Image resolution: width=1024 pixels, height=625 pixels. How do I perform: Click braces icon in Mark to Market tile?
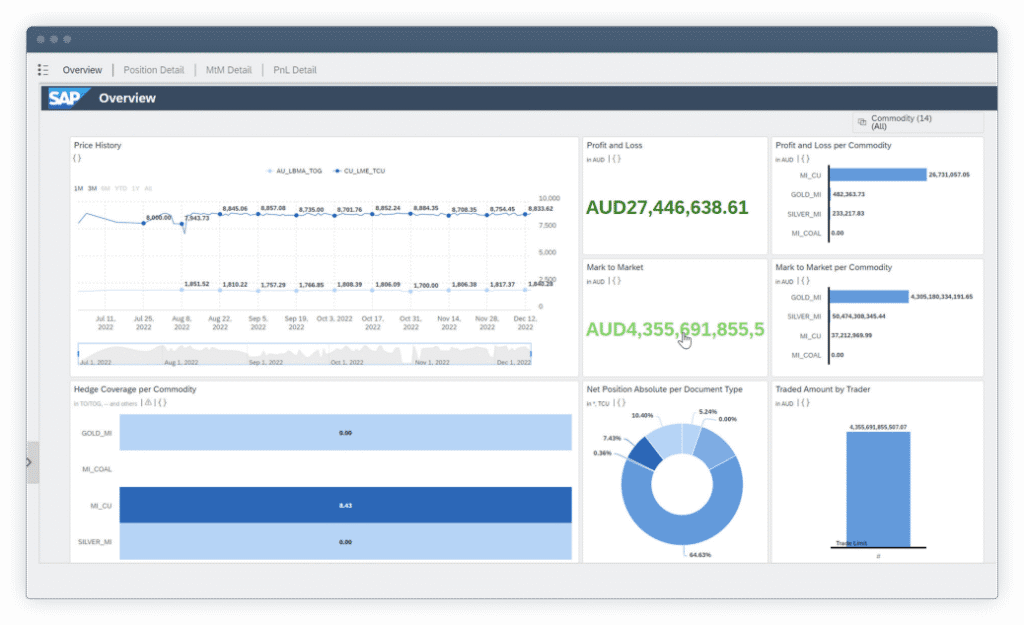coord(617,281)
